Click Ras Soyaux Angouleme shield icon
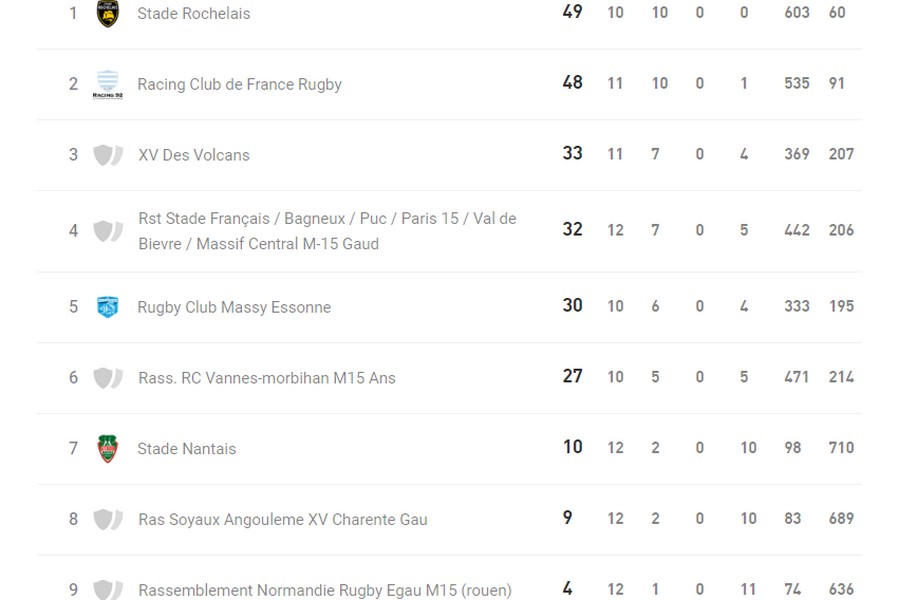This screenshot has width=900, height=600. tap(107, 520)
